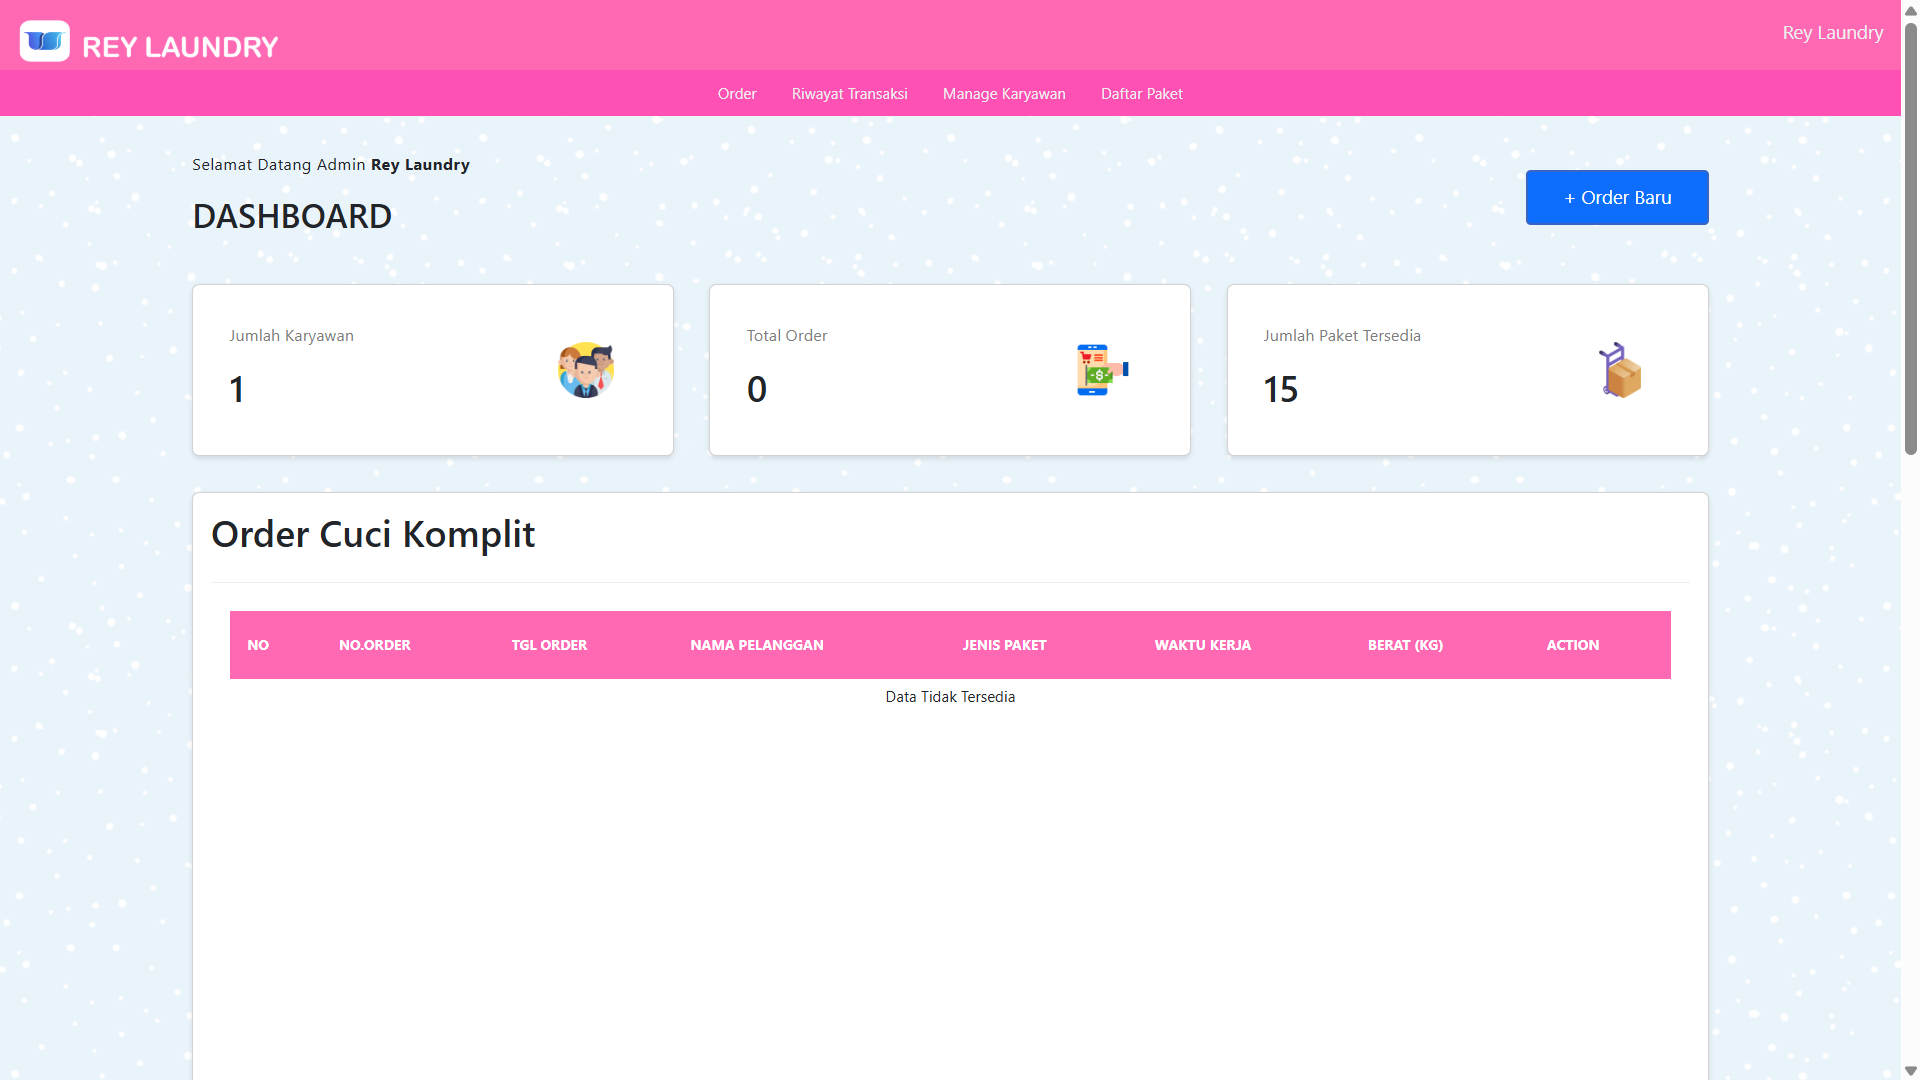The height and width of the screenshot is (1080, 1920).
Task: Click the WAKTU KERJA column header
Action: tap(1202, 645)
